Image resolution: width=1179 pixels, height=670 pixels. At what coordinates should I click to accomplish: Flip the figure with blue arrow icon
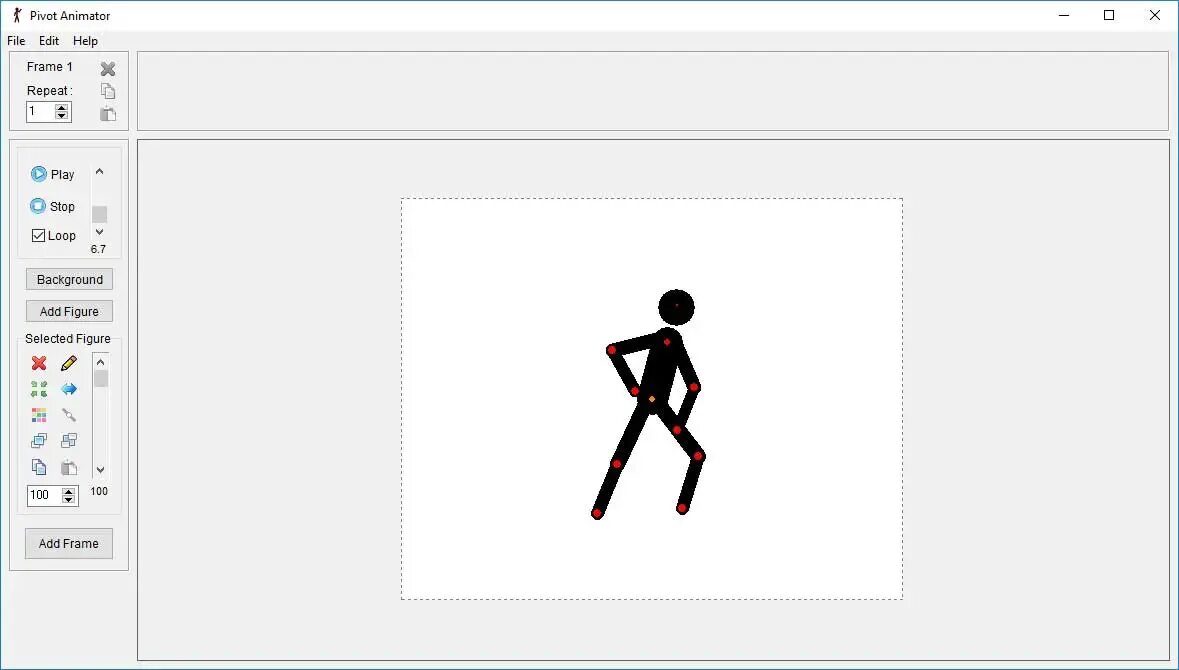[68, 389]
